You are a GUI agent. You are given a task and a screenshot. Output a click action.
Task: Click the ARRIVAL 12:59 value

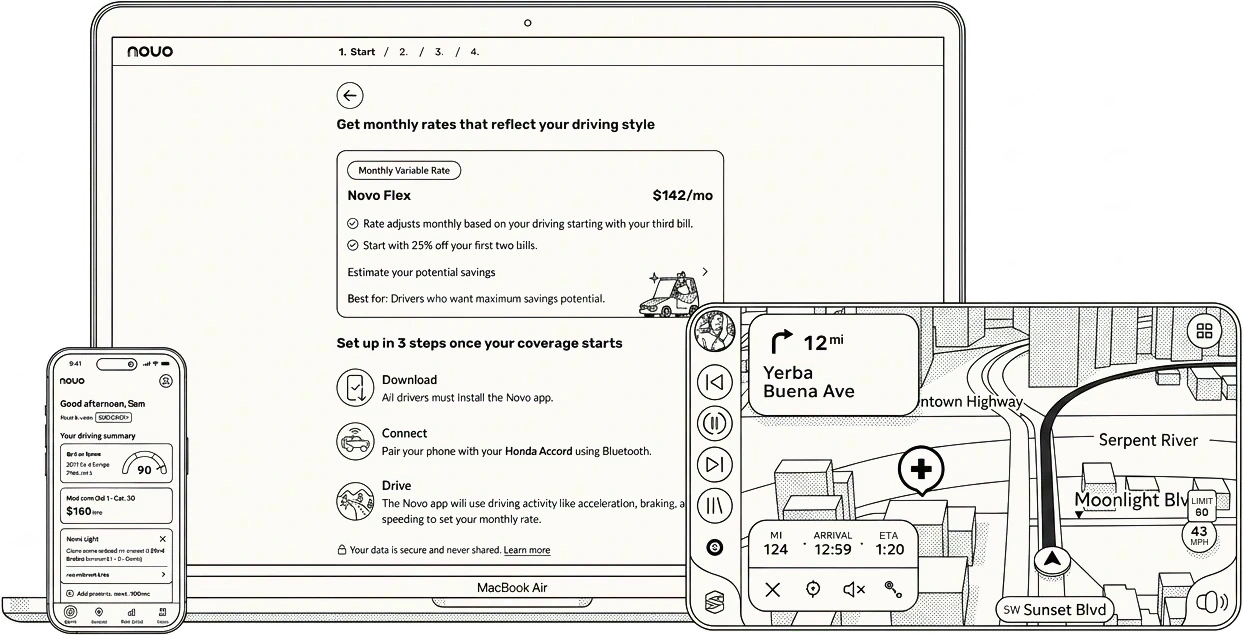coord(833,549)
